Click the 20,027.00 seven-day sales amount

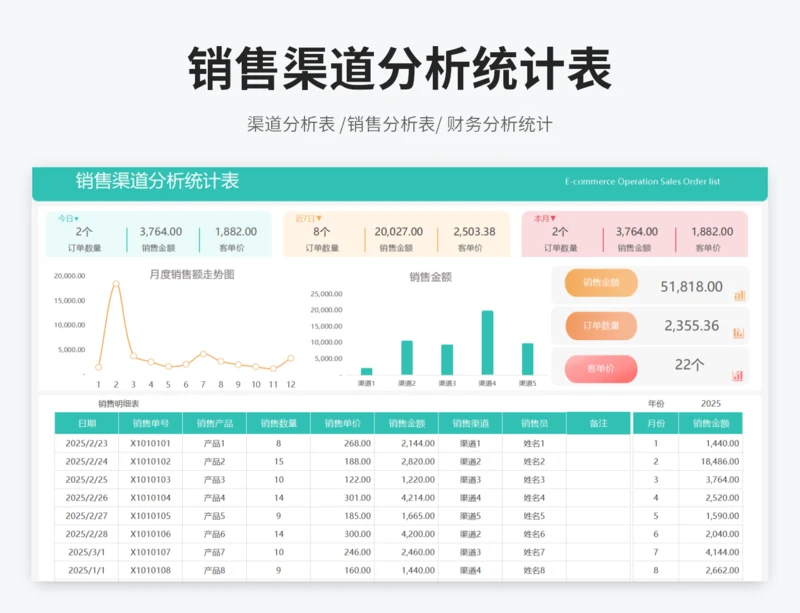[x=398, y=232]
